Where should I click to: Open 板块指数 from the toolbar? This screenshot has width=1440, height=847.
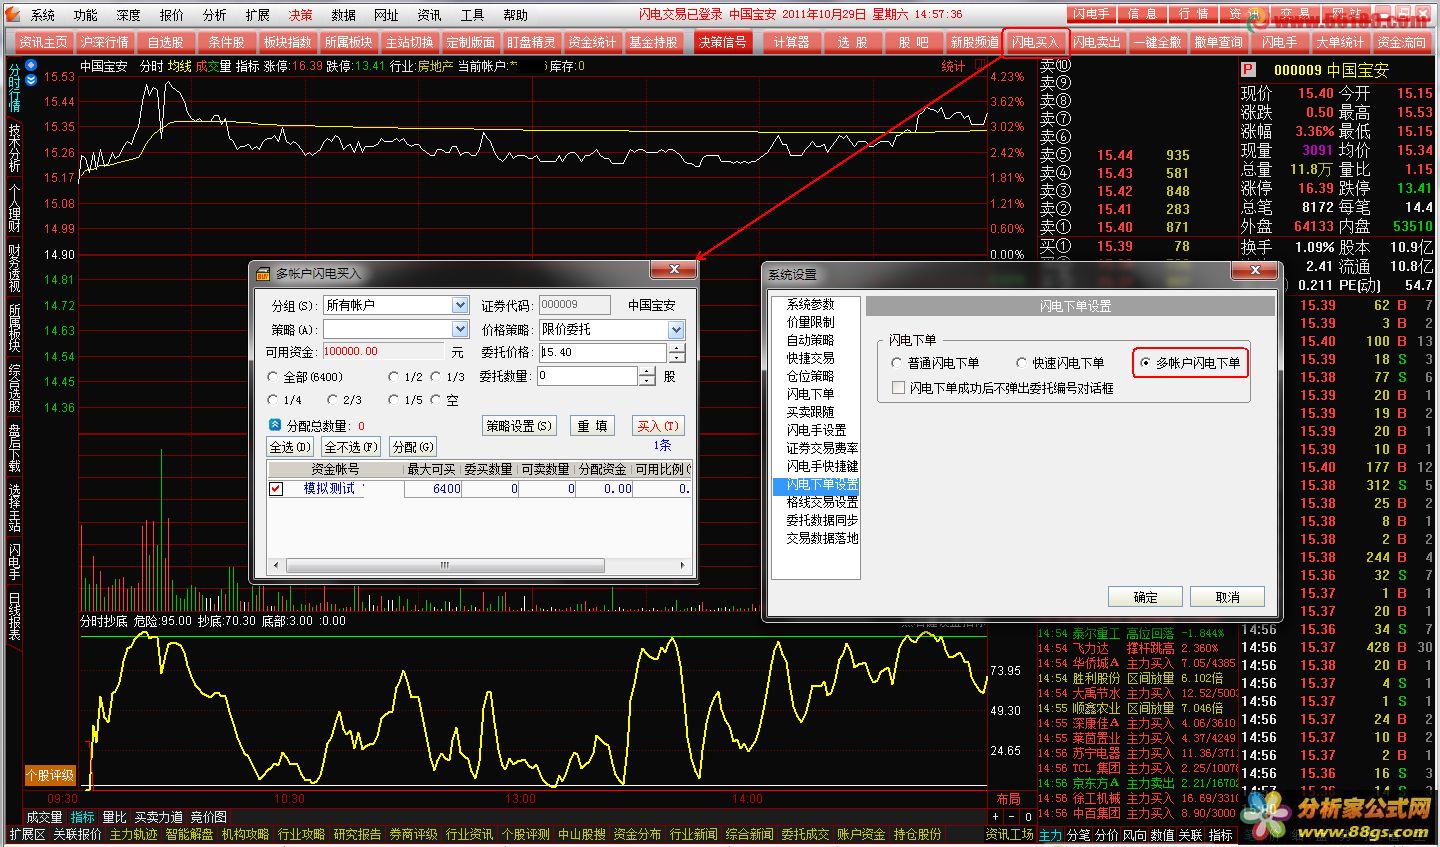pyautogui.click(x=288, y=42)
